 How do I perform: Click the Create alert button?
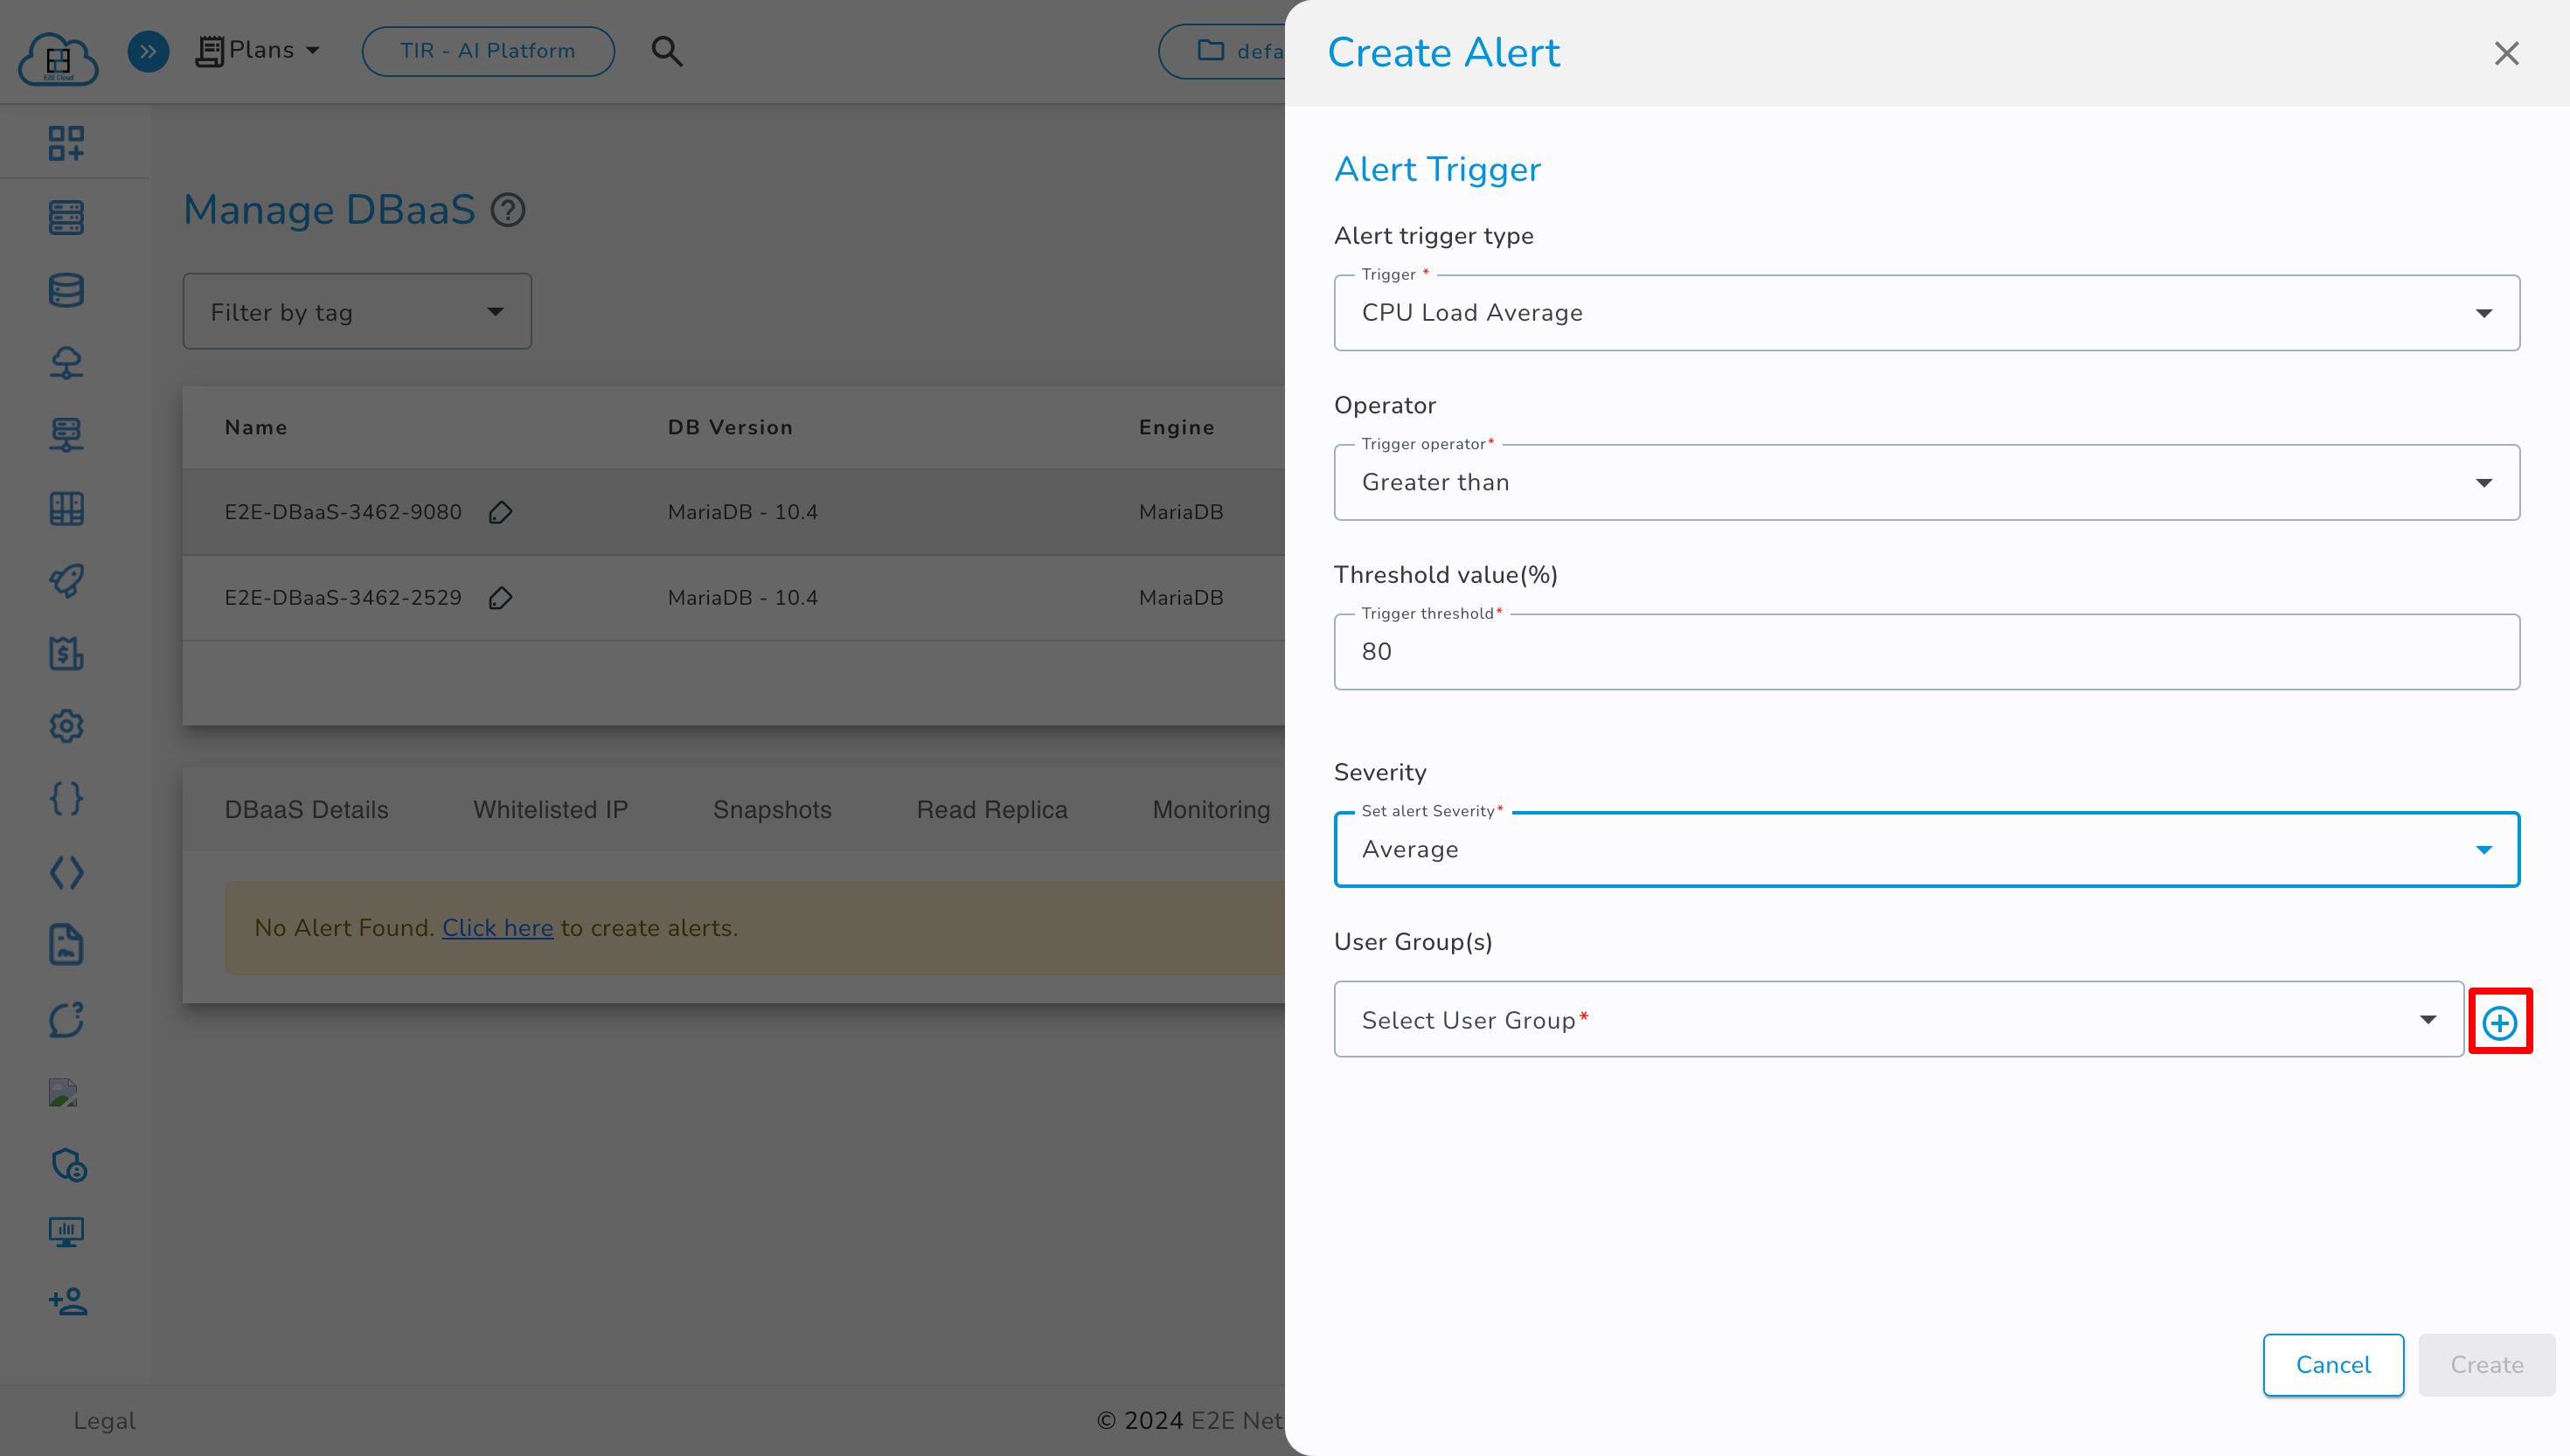pos(2486,1365)
